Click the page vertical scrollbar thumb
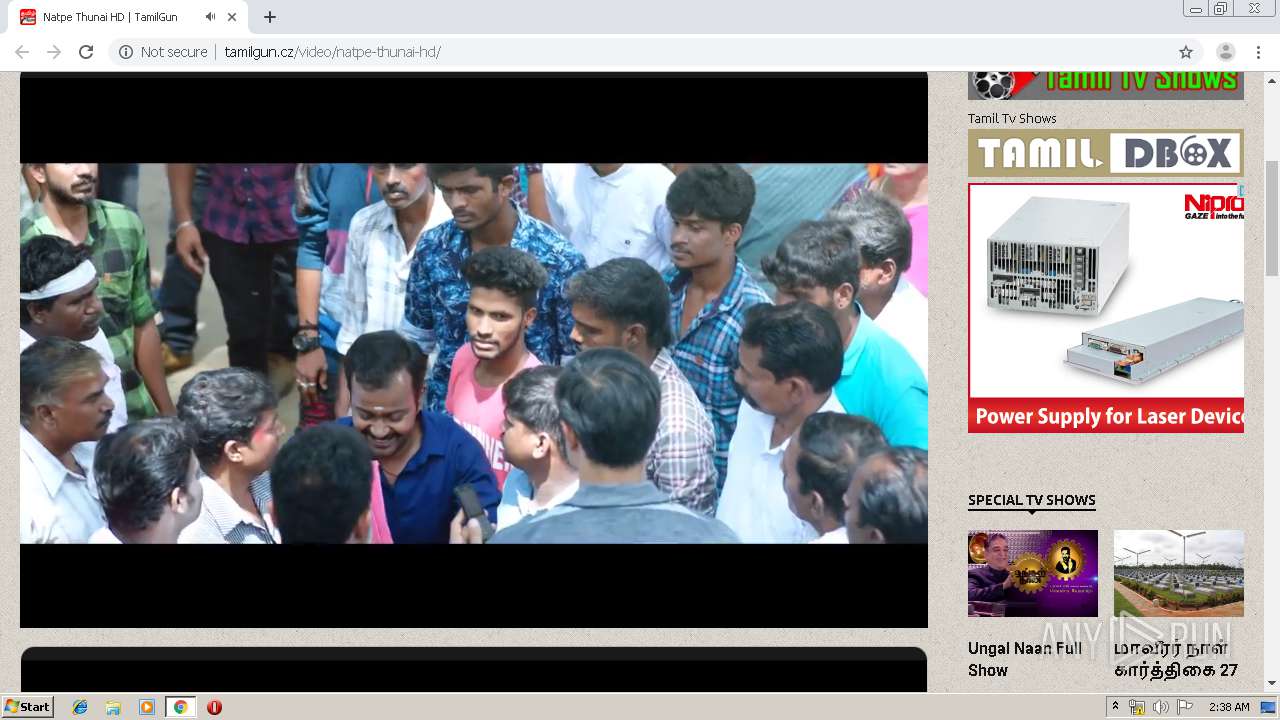 [x=1272, y=217]
